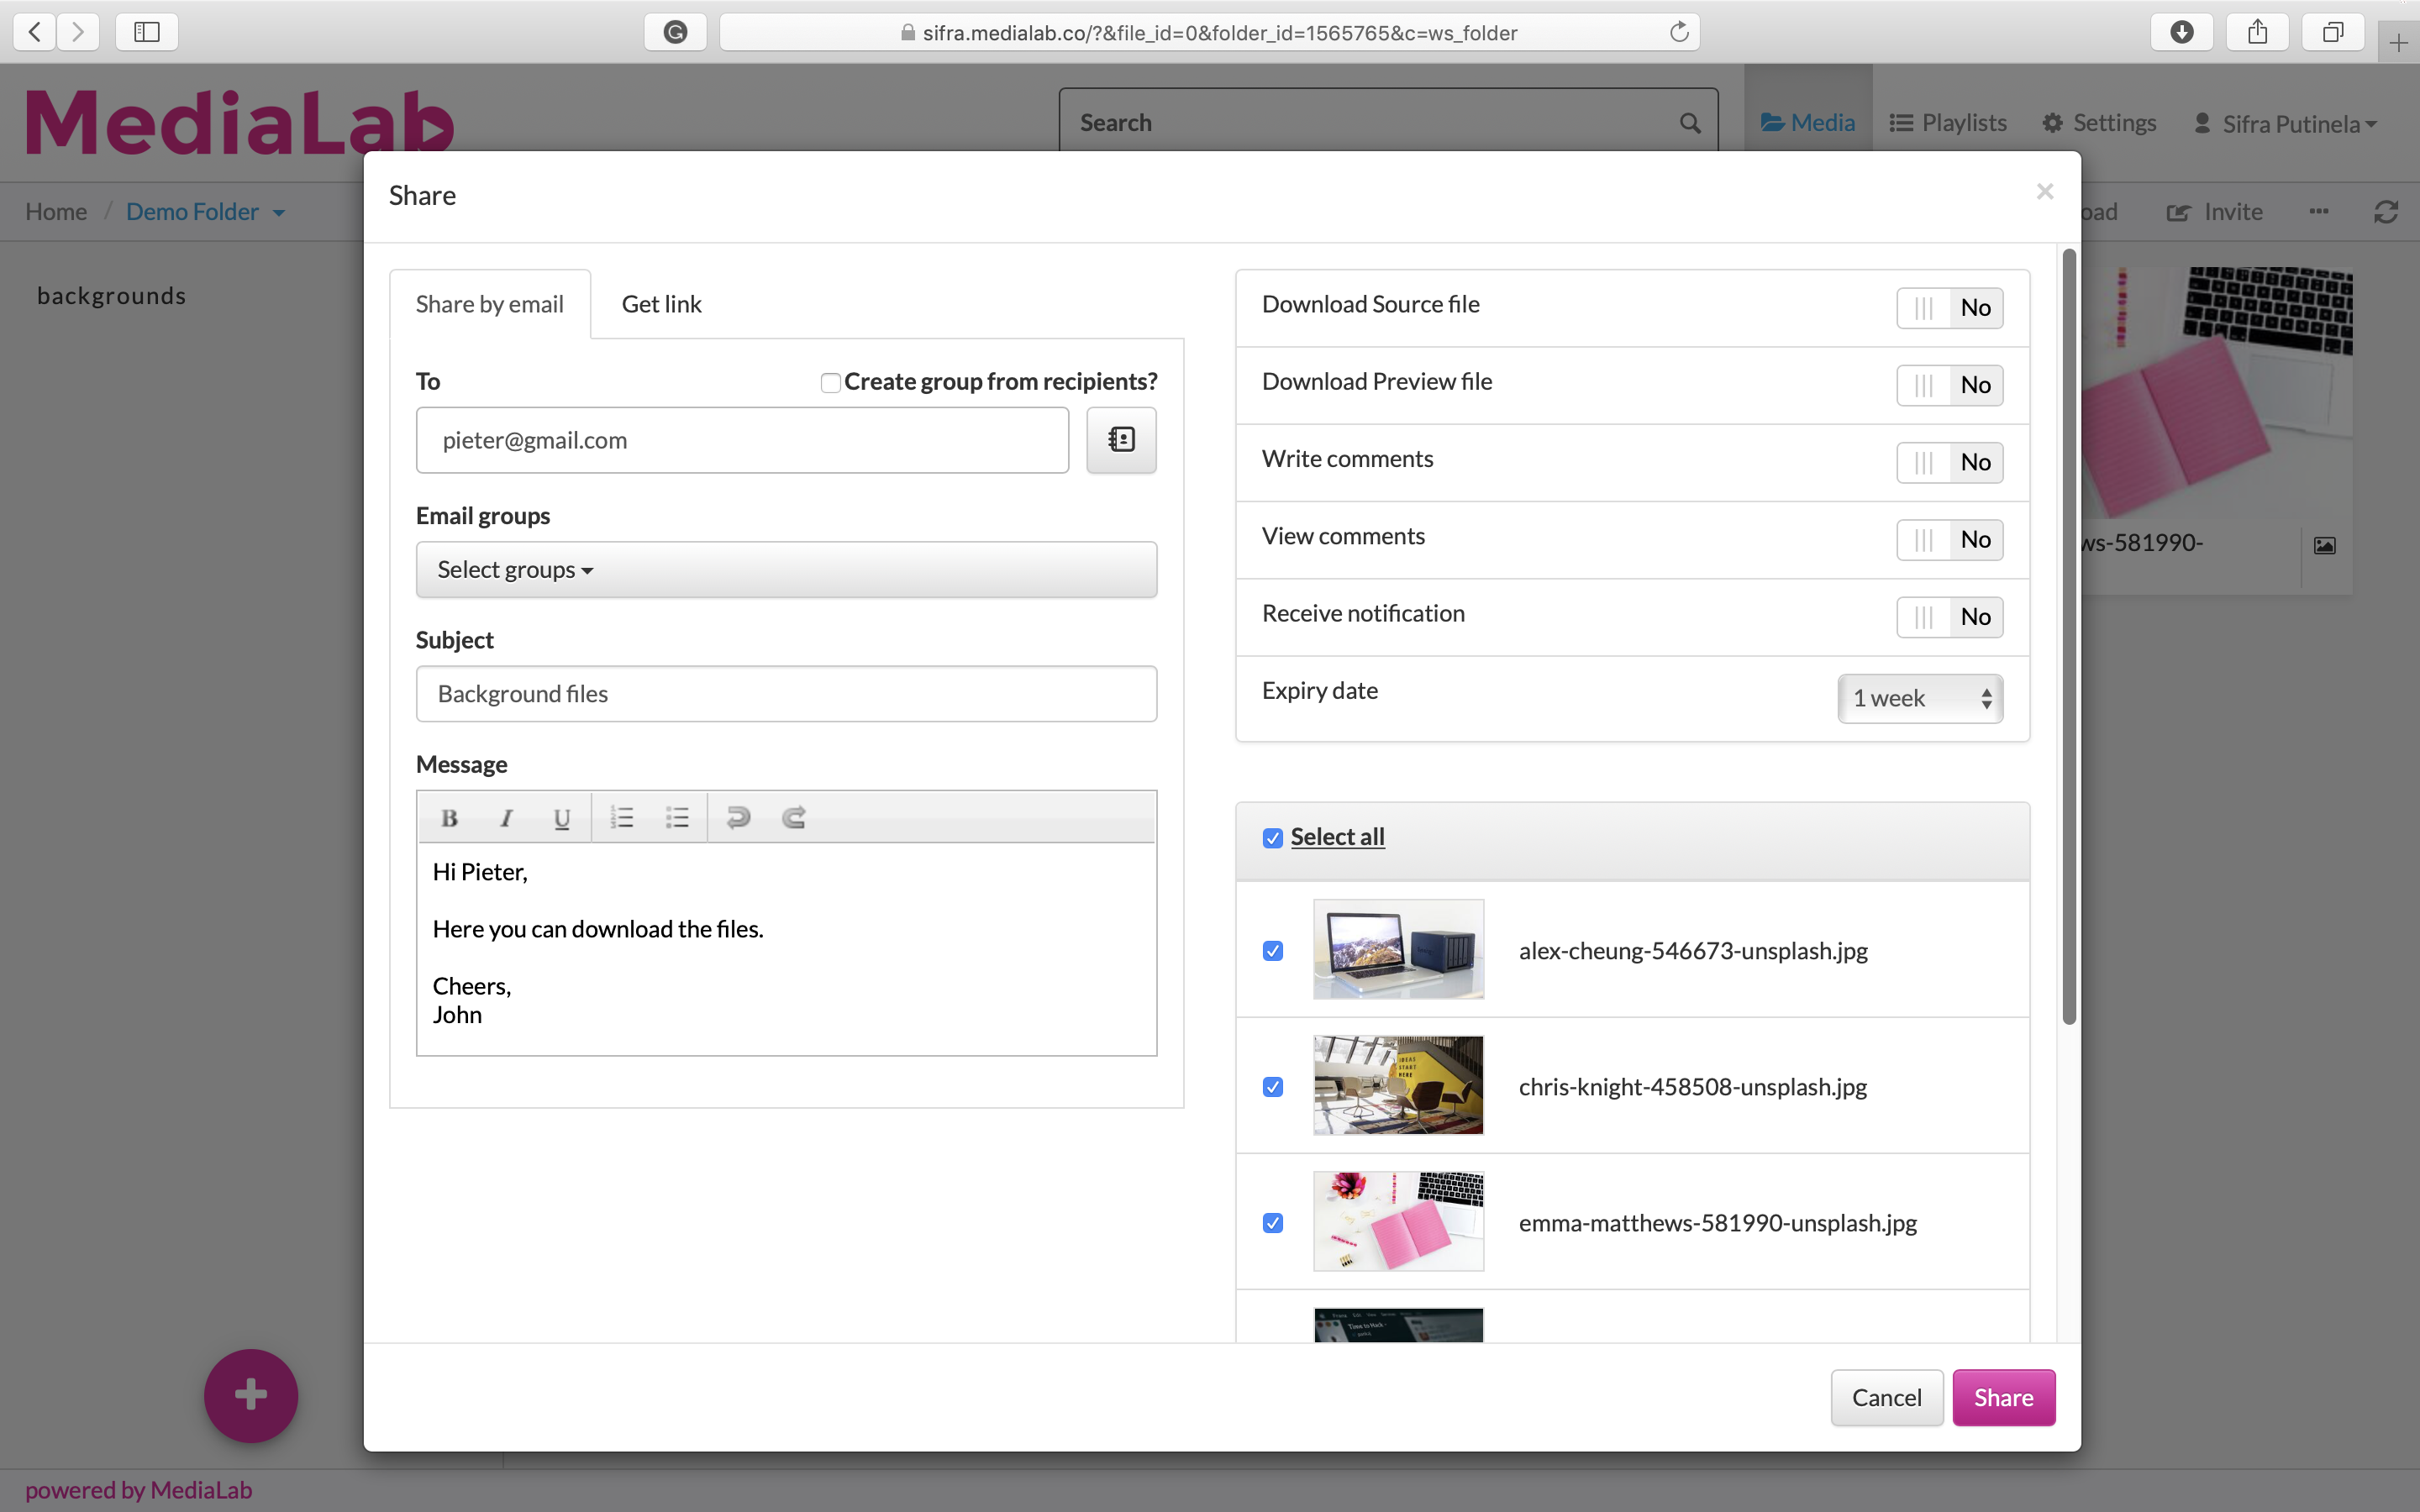The width and height of the screenshot is (2420, 1512).
Task: Check Create group from recipients
Action: (x=830, y=383)
